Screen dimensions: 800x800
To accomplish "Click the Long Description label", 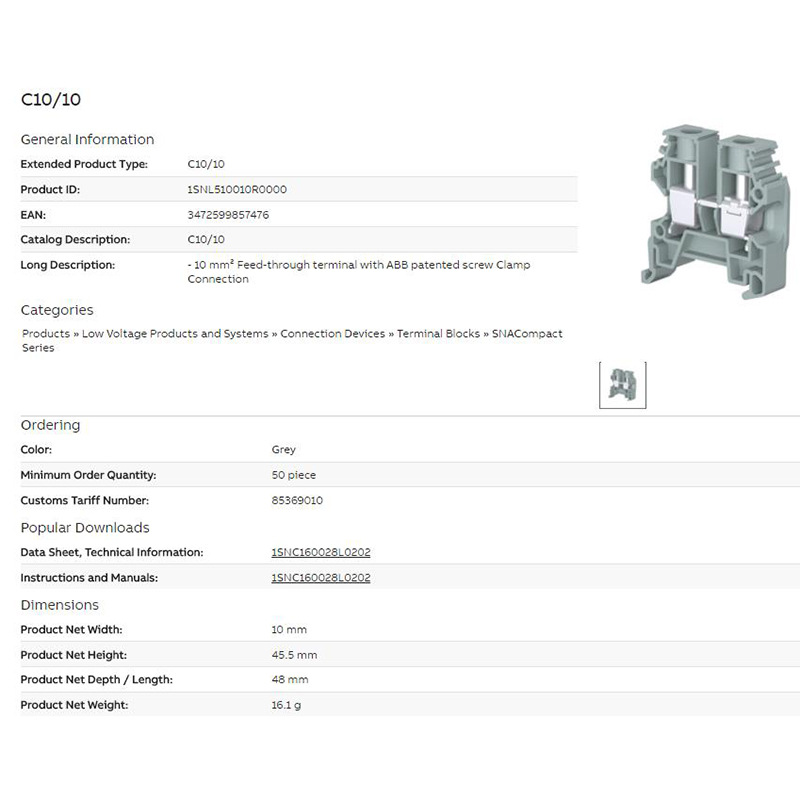I will coord(68,265).
